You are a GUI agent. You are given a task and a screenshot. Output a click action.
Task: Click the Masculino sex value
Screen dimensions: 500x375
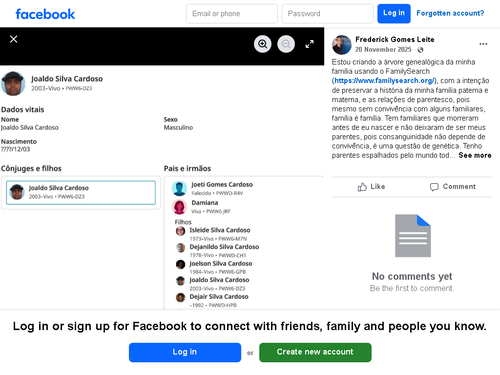(178, 128)
